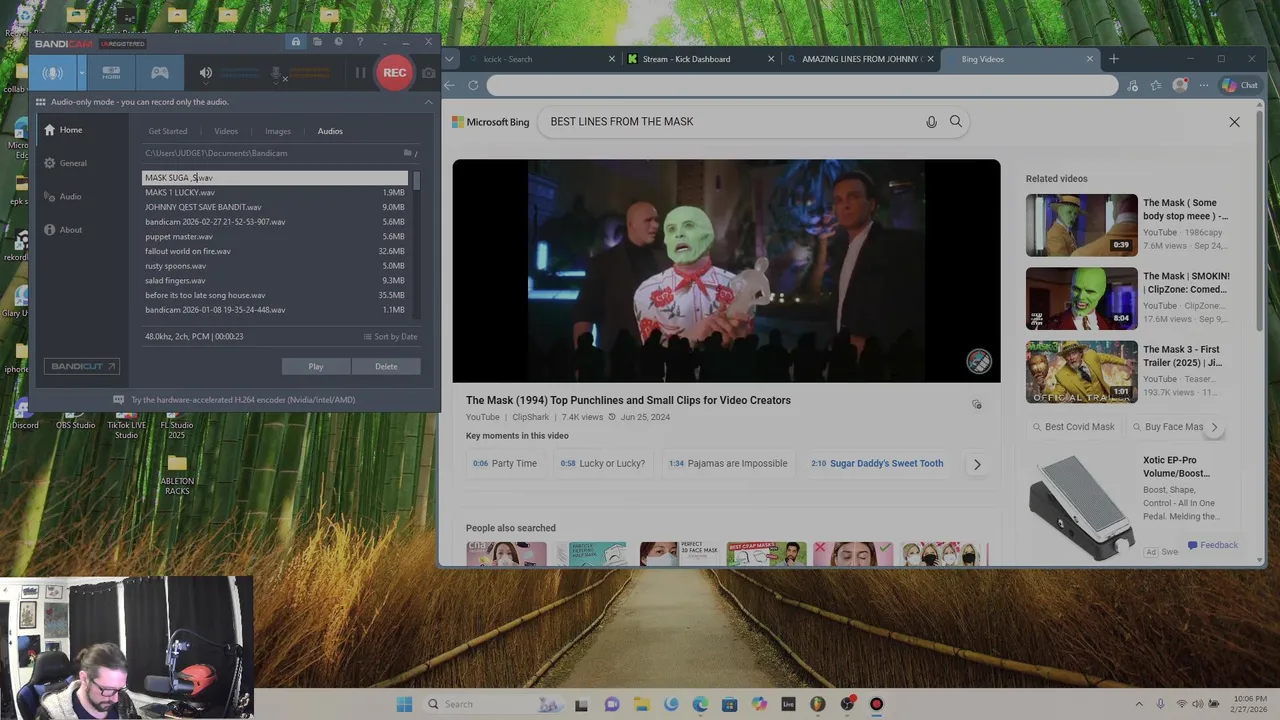
Task: Click the Delete button in Bandicam
Action: pyautogui.click(x=386, y=367)
